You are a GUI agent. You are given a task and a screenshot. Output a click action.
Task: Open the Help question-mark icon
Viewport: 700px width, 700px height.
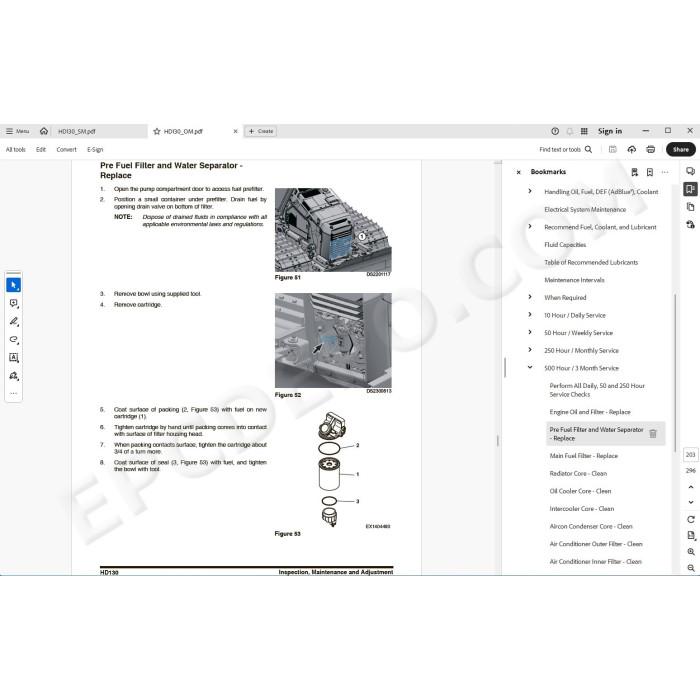tap(555, 131)
